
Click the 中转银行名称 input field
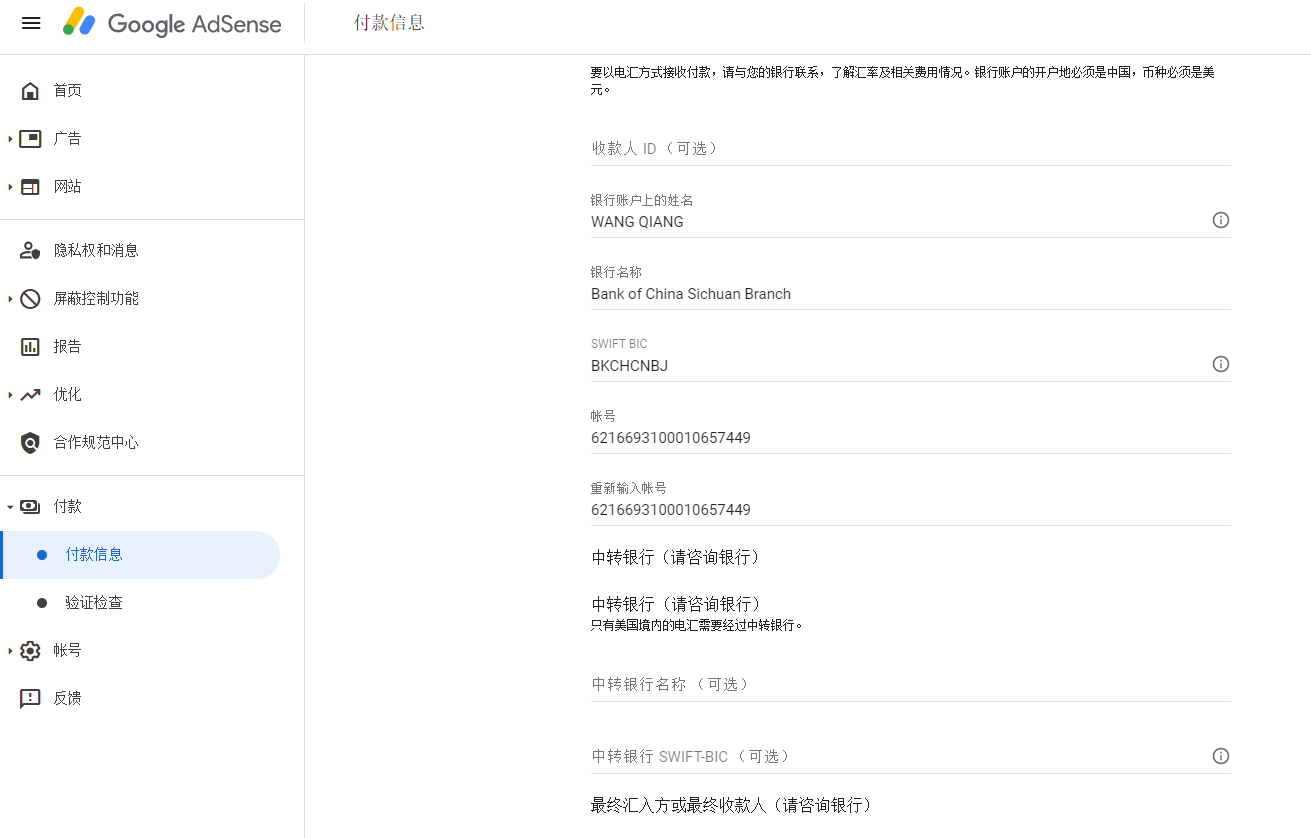910,684
